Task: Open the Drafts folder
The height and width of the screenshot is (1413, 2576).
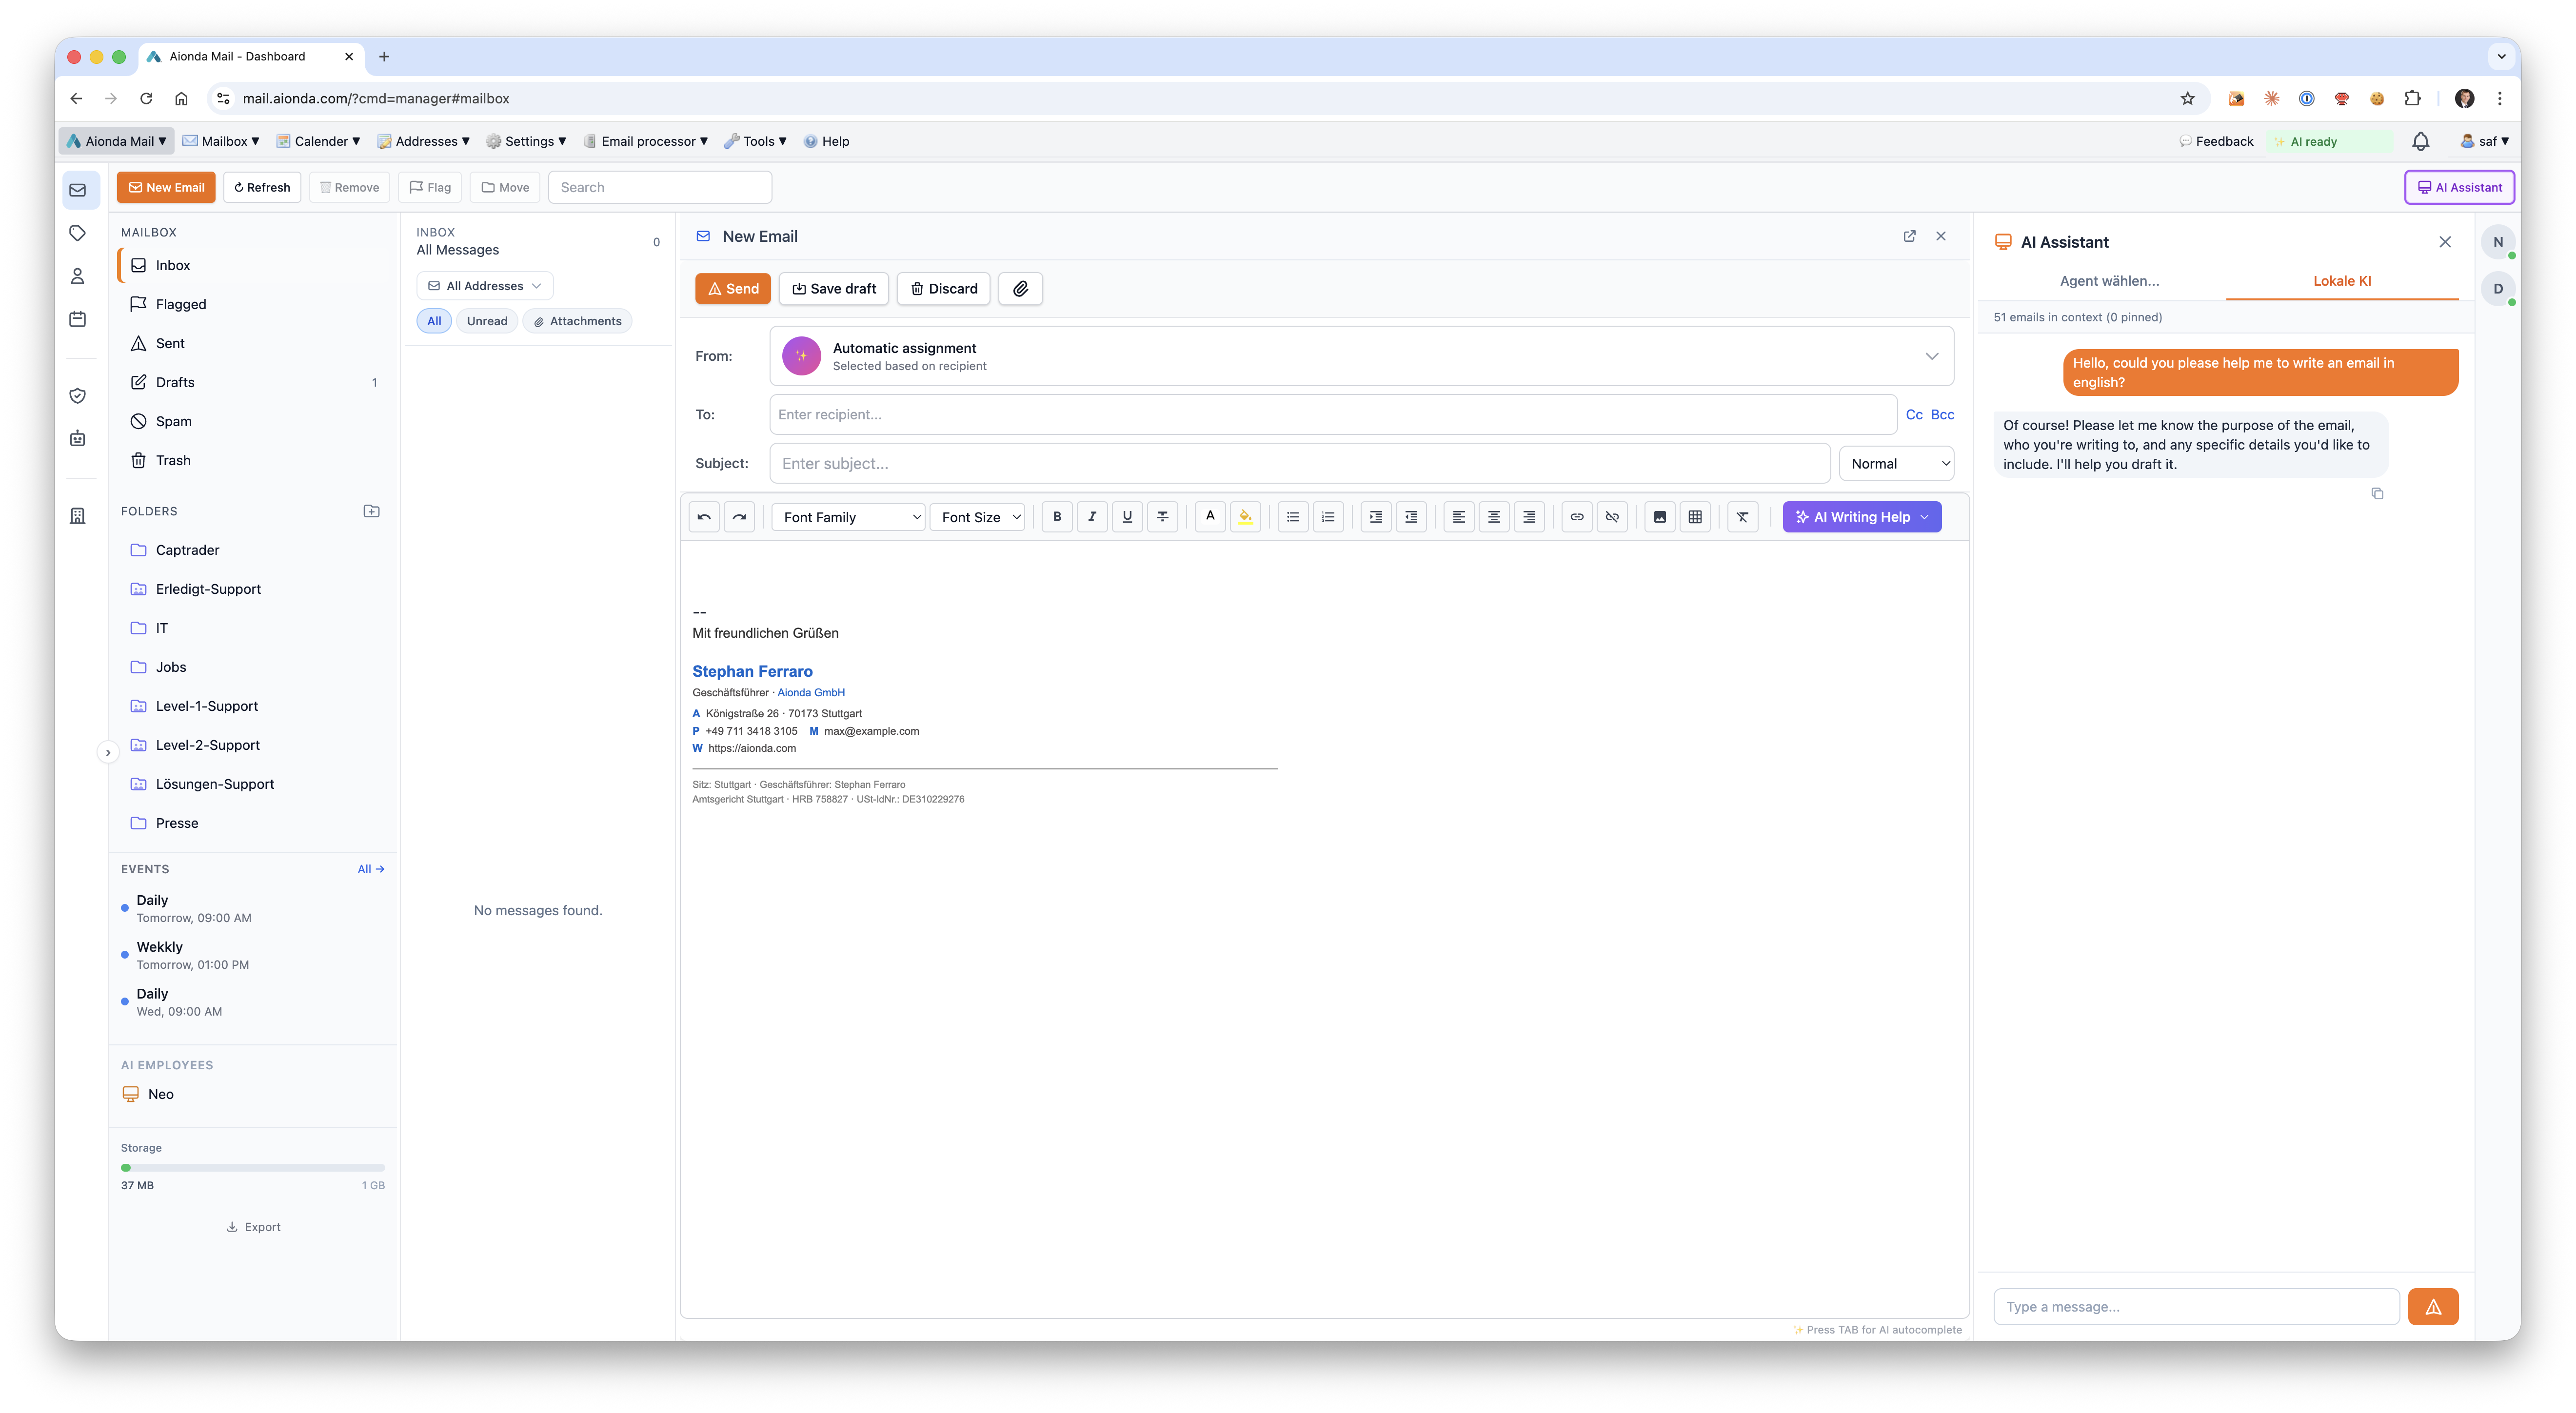Action: click(176, 381)
